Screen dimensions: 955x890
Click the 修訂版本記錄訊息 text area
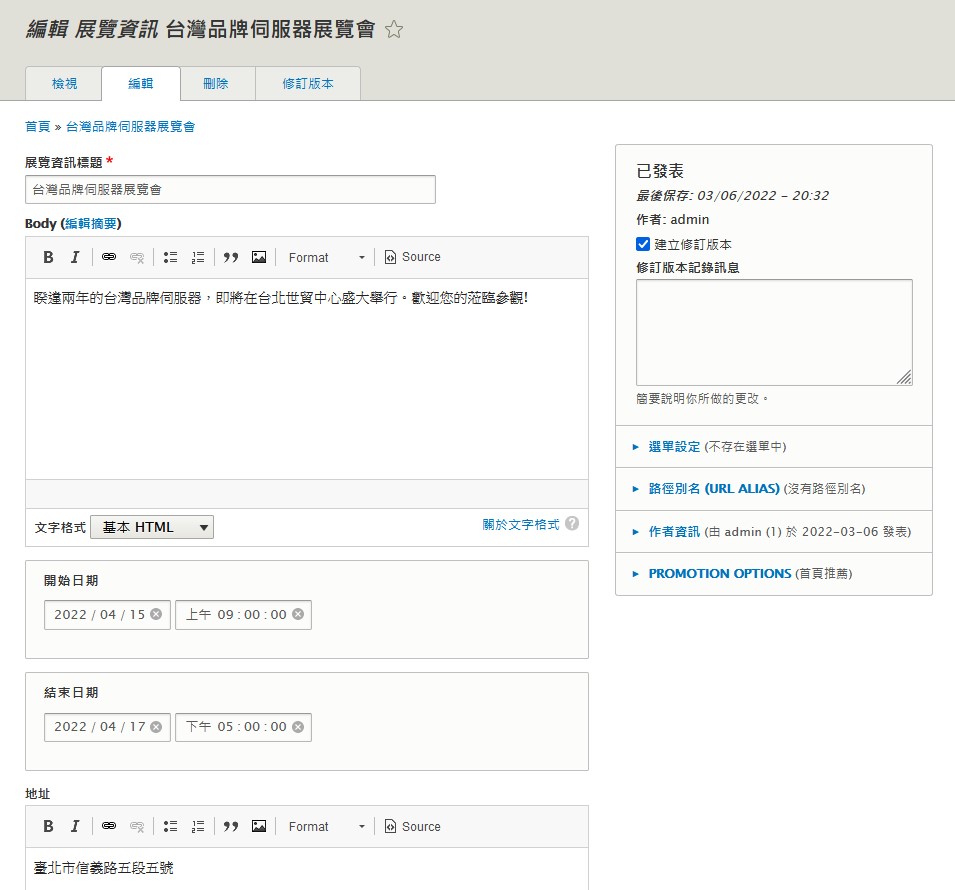pyautogui.click(x=774, y=332)
